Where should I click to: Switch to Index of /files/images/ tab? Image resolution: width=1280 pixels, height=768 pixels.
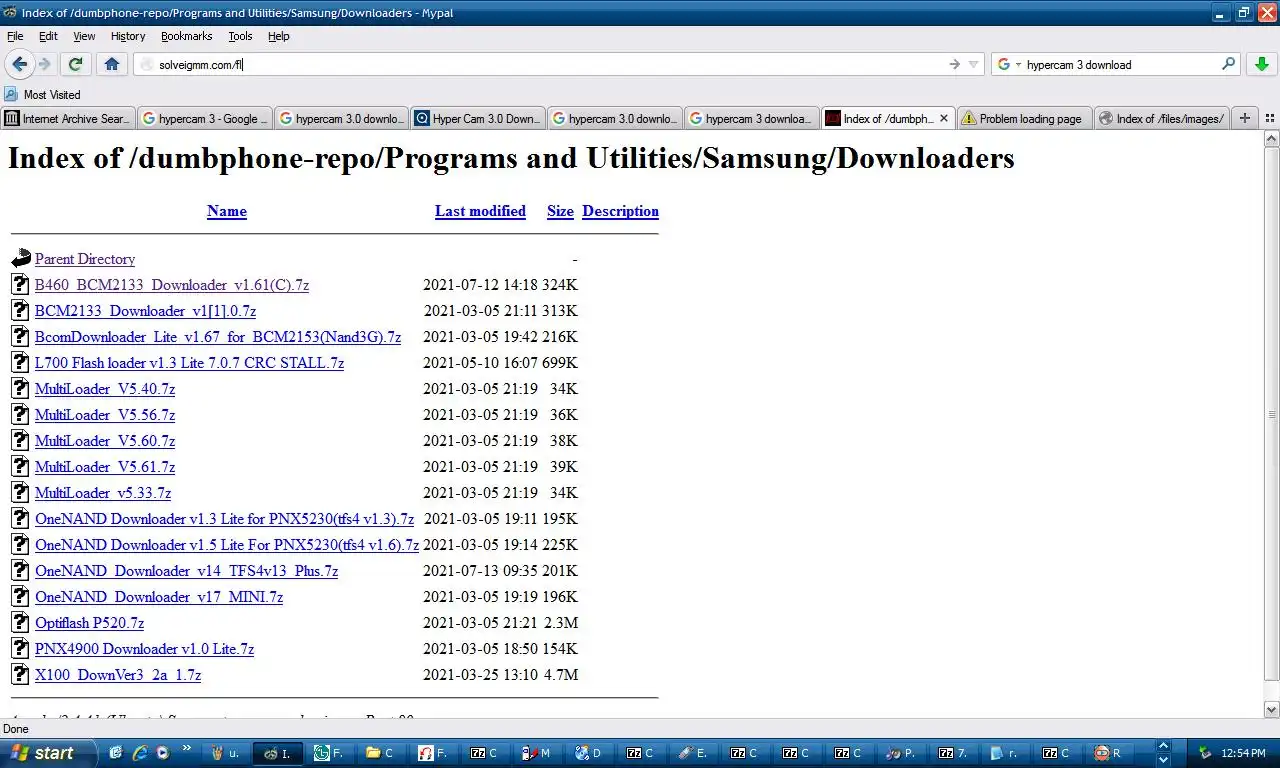tap(1161, 118)
